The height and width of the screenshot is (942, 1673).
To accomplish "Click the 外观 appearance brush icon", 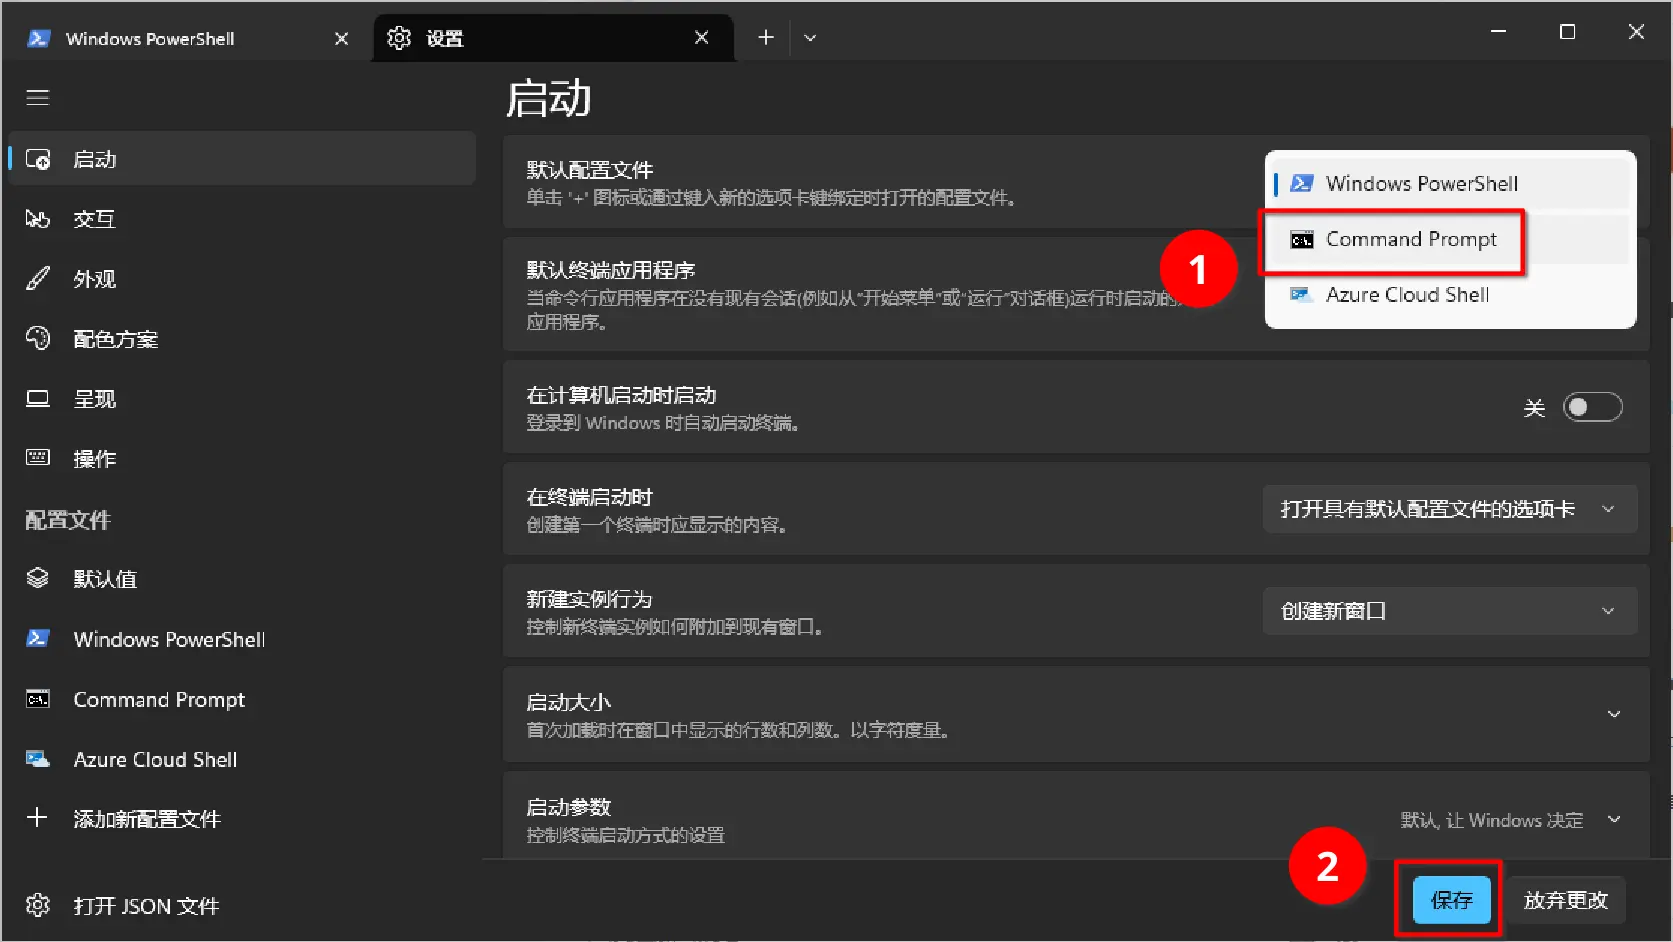I will [38, 279].
